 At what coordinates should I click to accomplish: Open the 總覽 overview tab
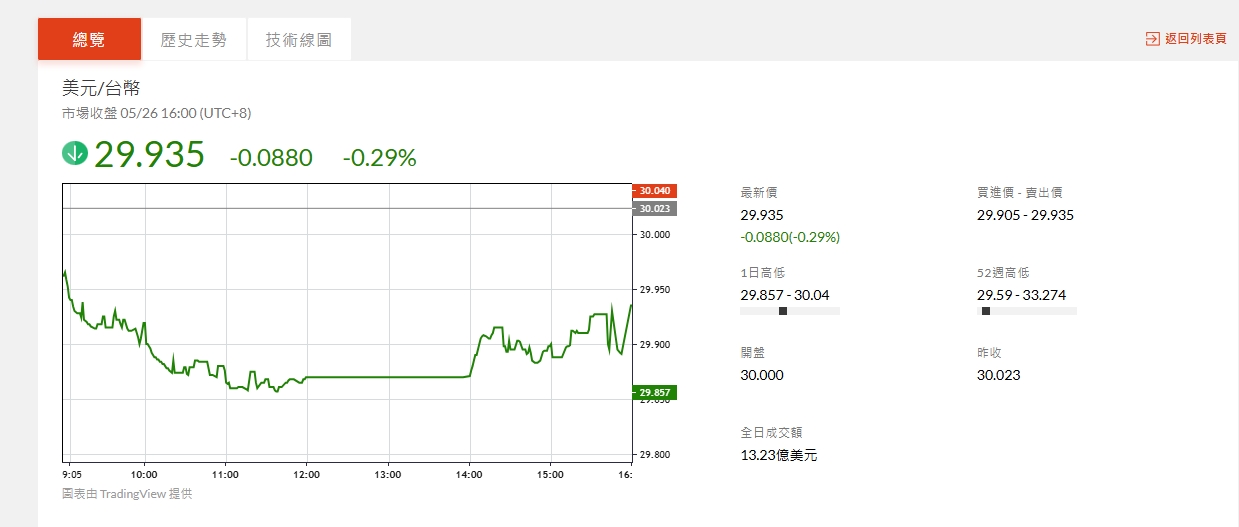[89, 40]
